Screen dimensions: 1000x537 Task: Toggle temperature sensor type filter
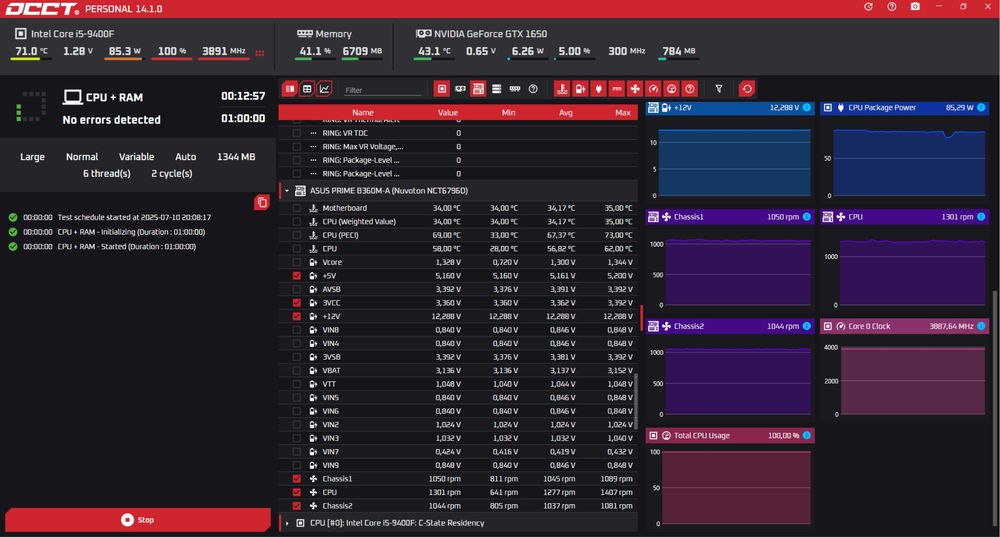[562, 89]
